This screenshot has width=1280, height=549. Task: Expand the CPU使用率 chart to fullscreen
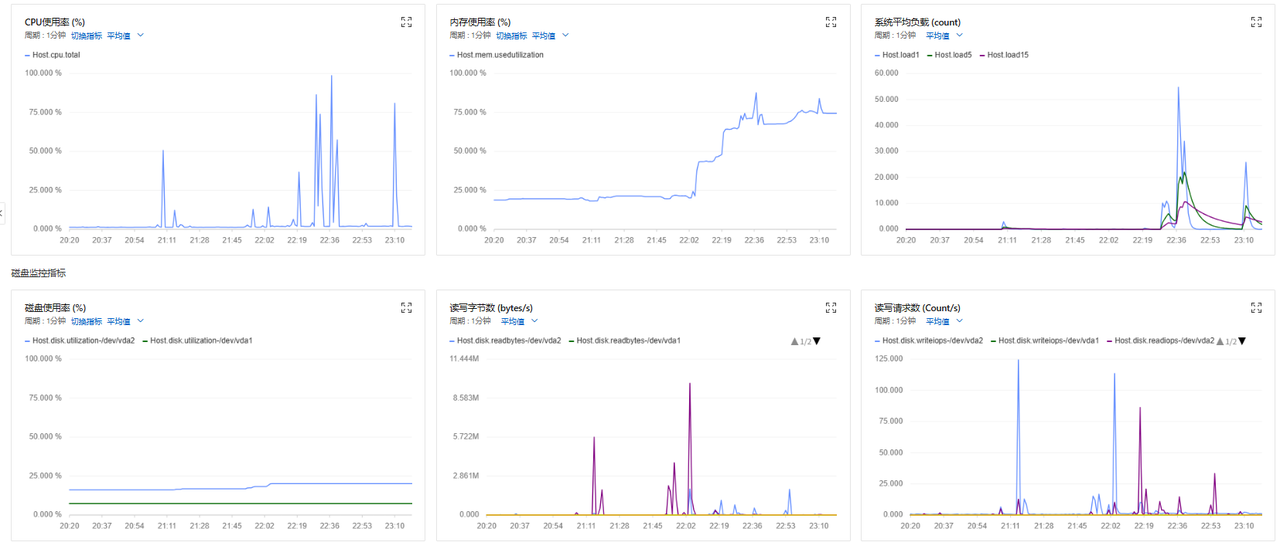[x=406, y=22]
